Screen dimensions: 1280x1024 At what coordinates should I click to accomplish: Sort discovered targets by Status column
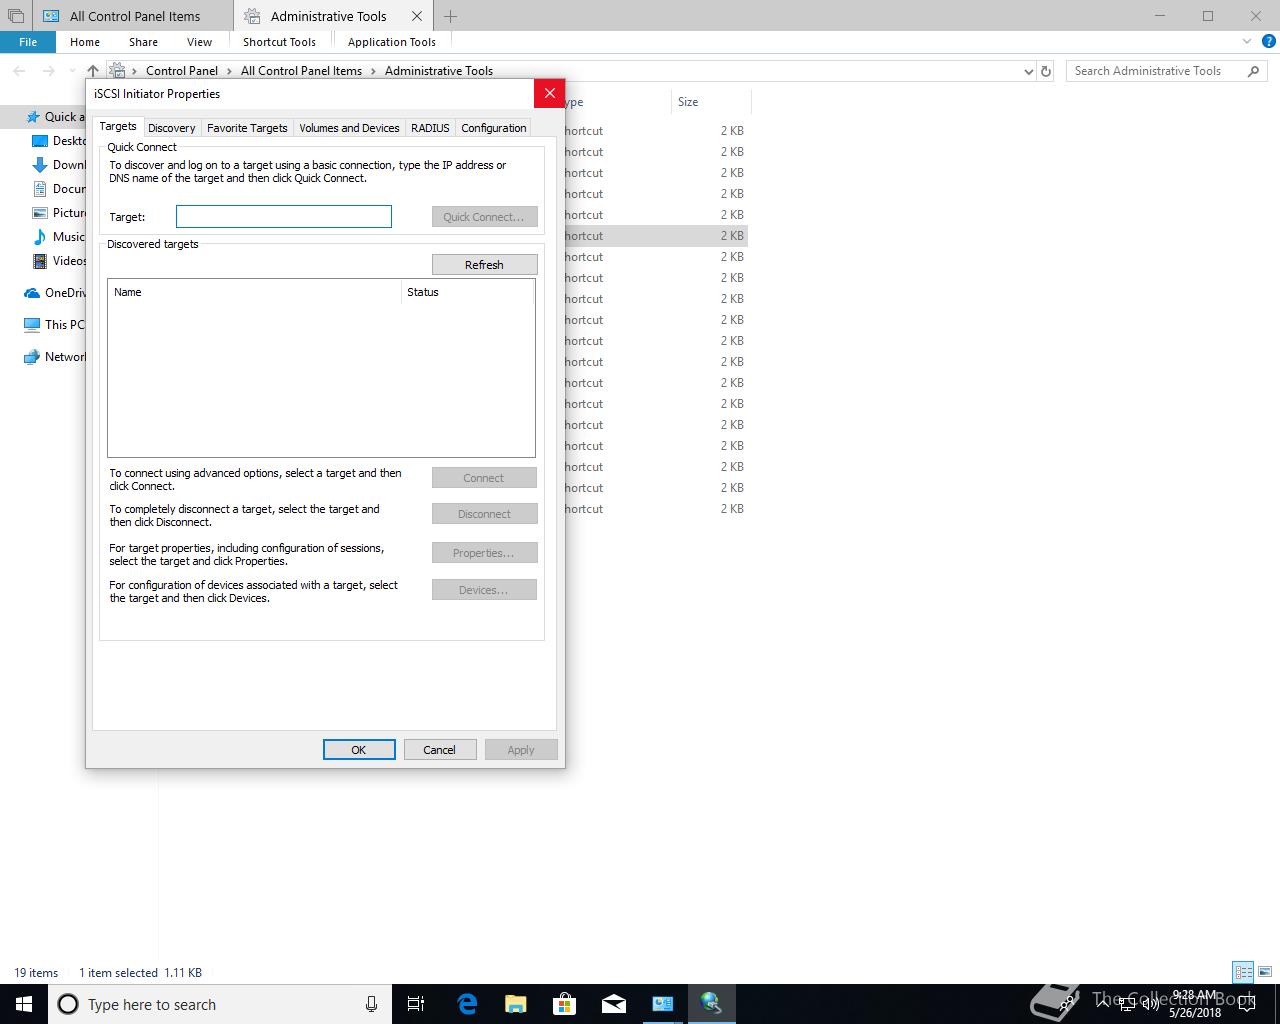coord(467,292)
